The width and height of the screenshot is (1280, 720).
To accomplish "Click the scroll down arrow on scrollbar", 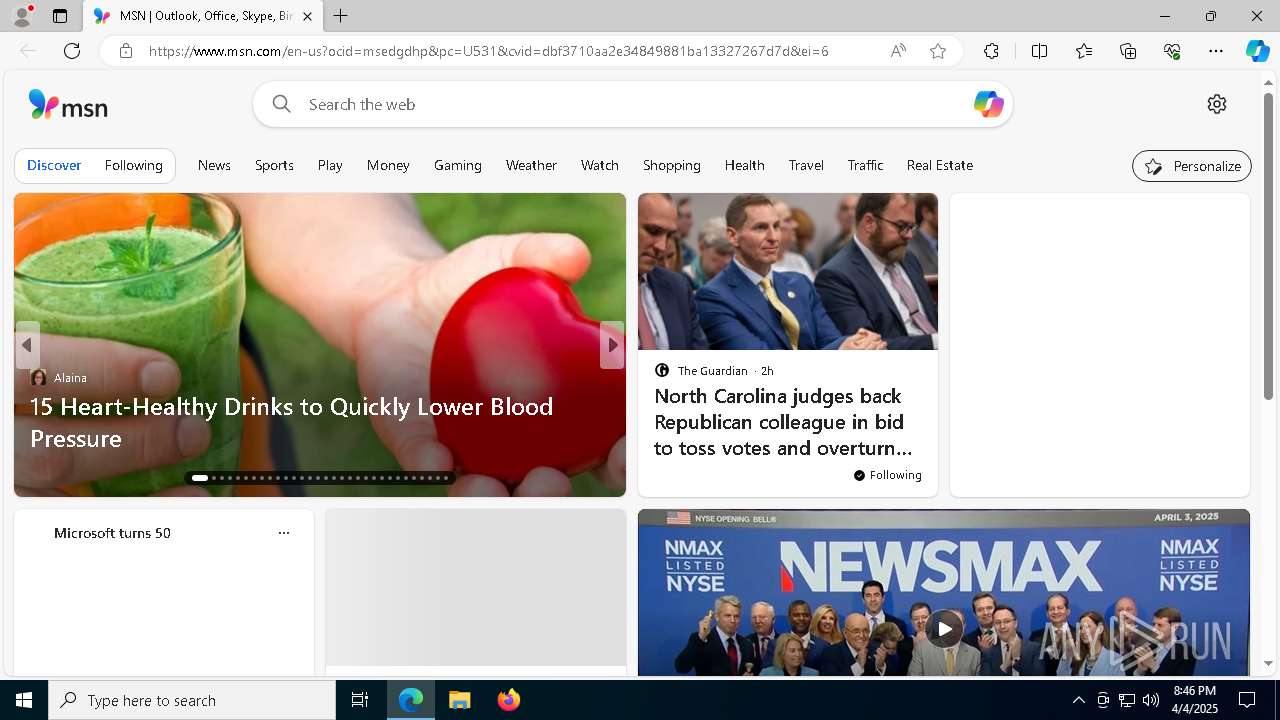I will point(1268,663).
